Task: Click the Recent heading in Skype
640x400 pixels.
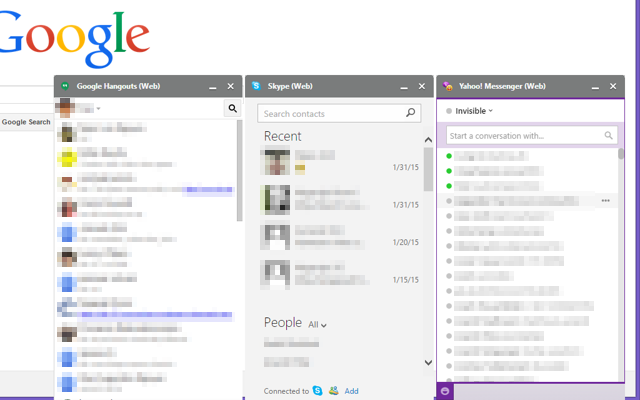Action: click(282, 136)
